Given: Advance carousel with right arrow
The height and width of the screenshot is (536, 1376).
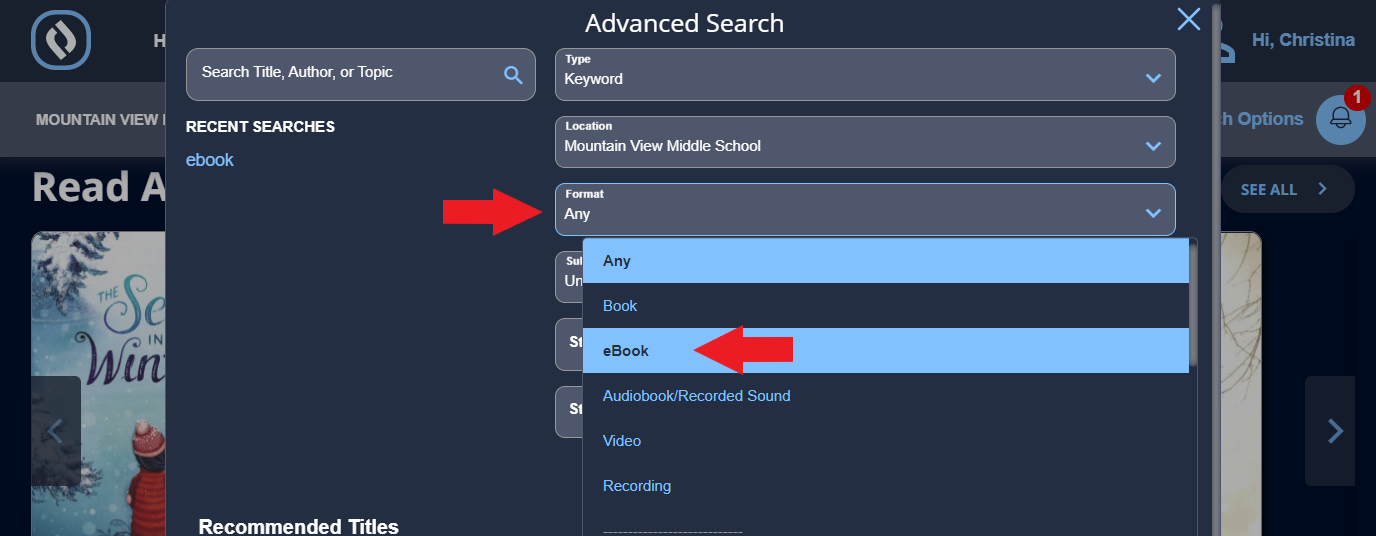Looking at the screenshot, I should point(1334,431).
